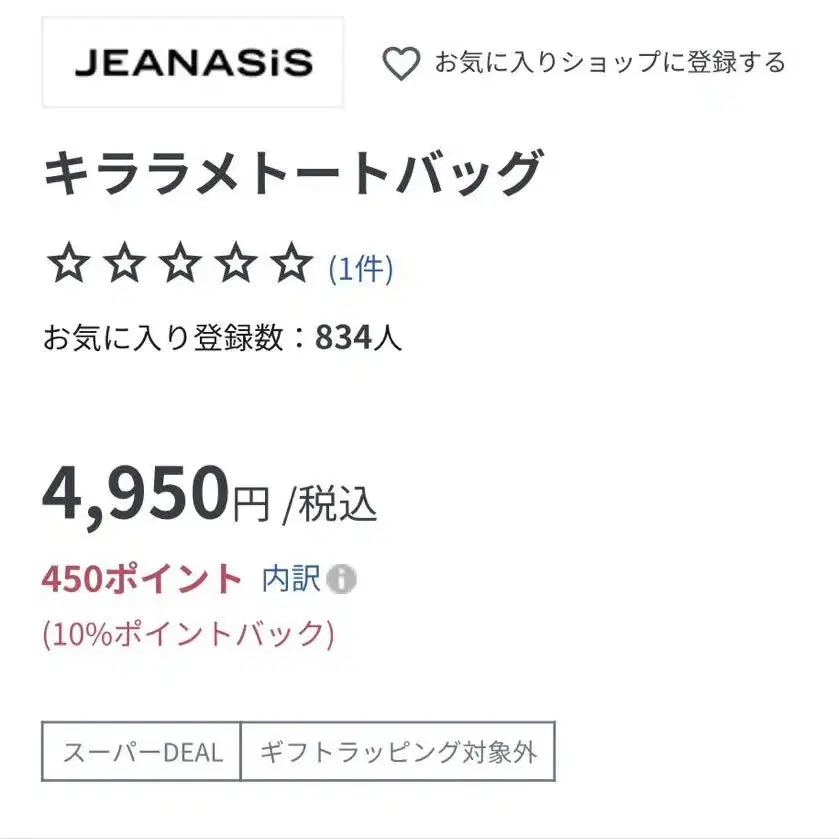
Task: Open the (1件) review count link
Action: tap(361, 269)
